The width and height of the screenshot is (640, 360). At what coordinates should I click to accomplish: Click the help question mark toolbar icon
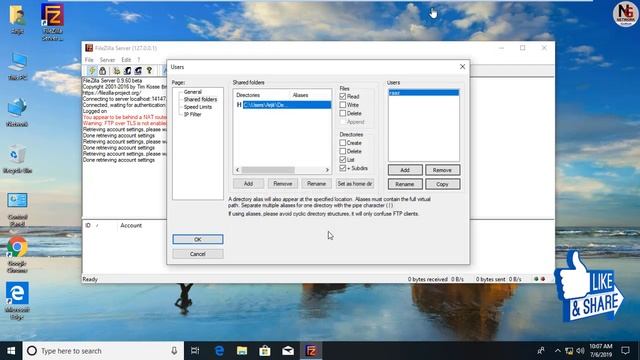(149, 71)
